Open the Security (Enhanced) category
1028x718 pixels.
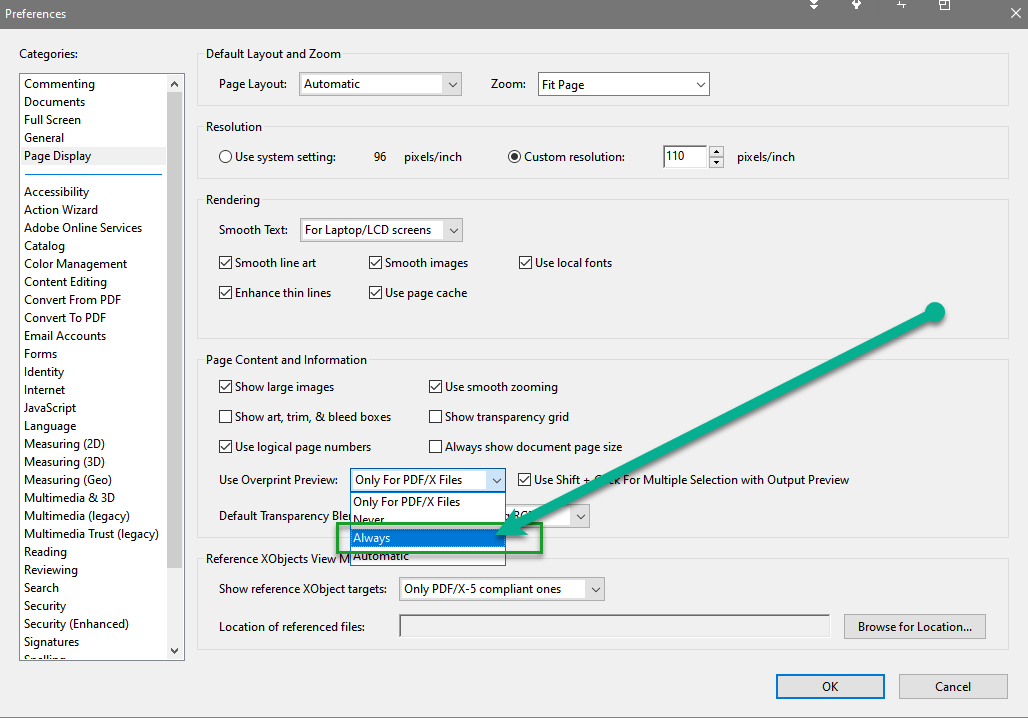(x=76, y=624)
